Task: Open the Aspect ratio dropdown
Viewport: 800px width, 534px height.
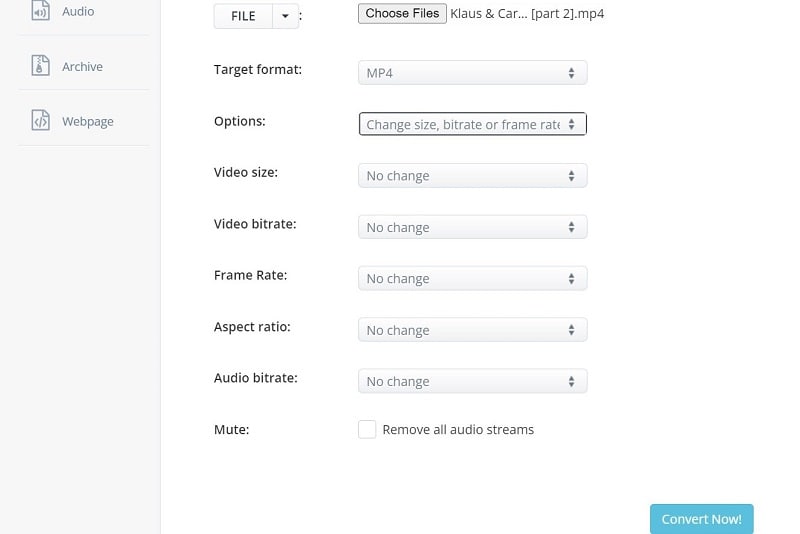Action: click(472, 330)
